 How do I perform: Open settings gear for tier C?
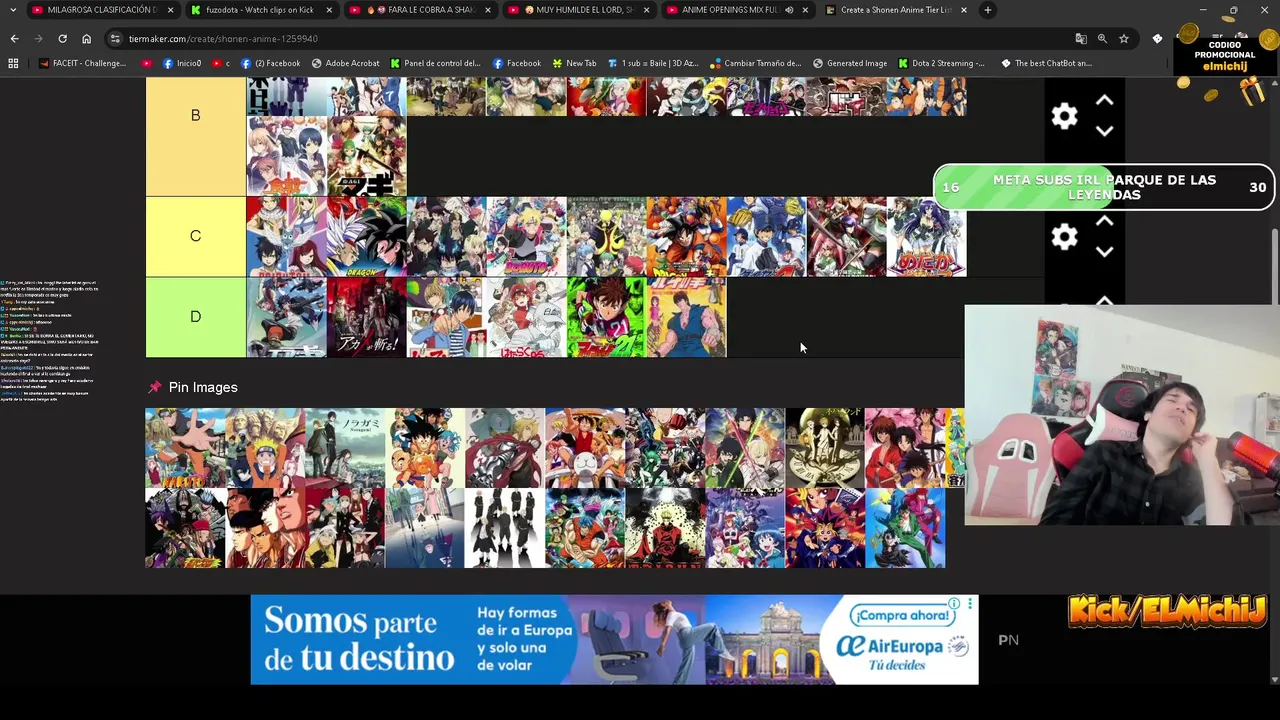(1064, 237)
